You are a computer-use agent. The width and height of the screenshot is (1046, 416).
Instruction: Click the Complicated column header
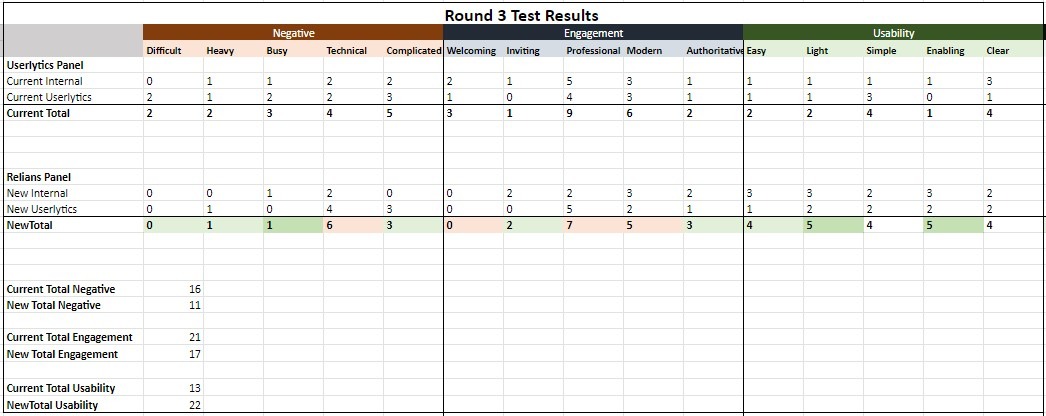click(413, 51)
